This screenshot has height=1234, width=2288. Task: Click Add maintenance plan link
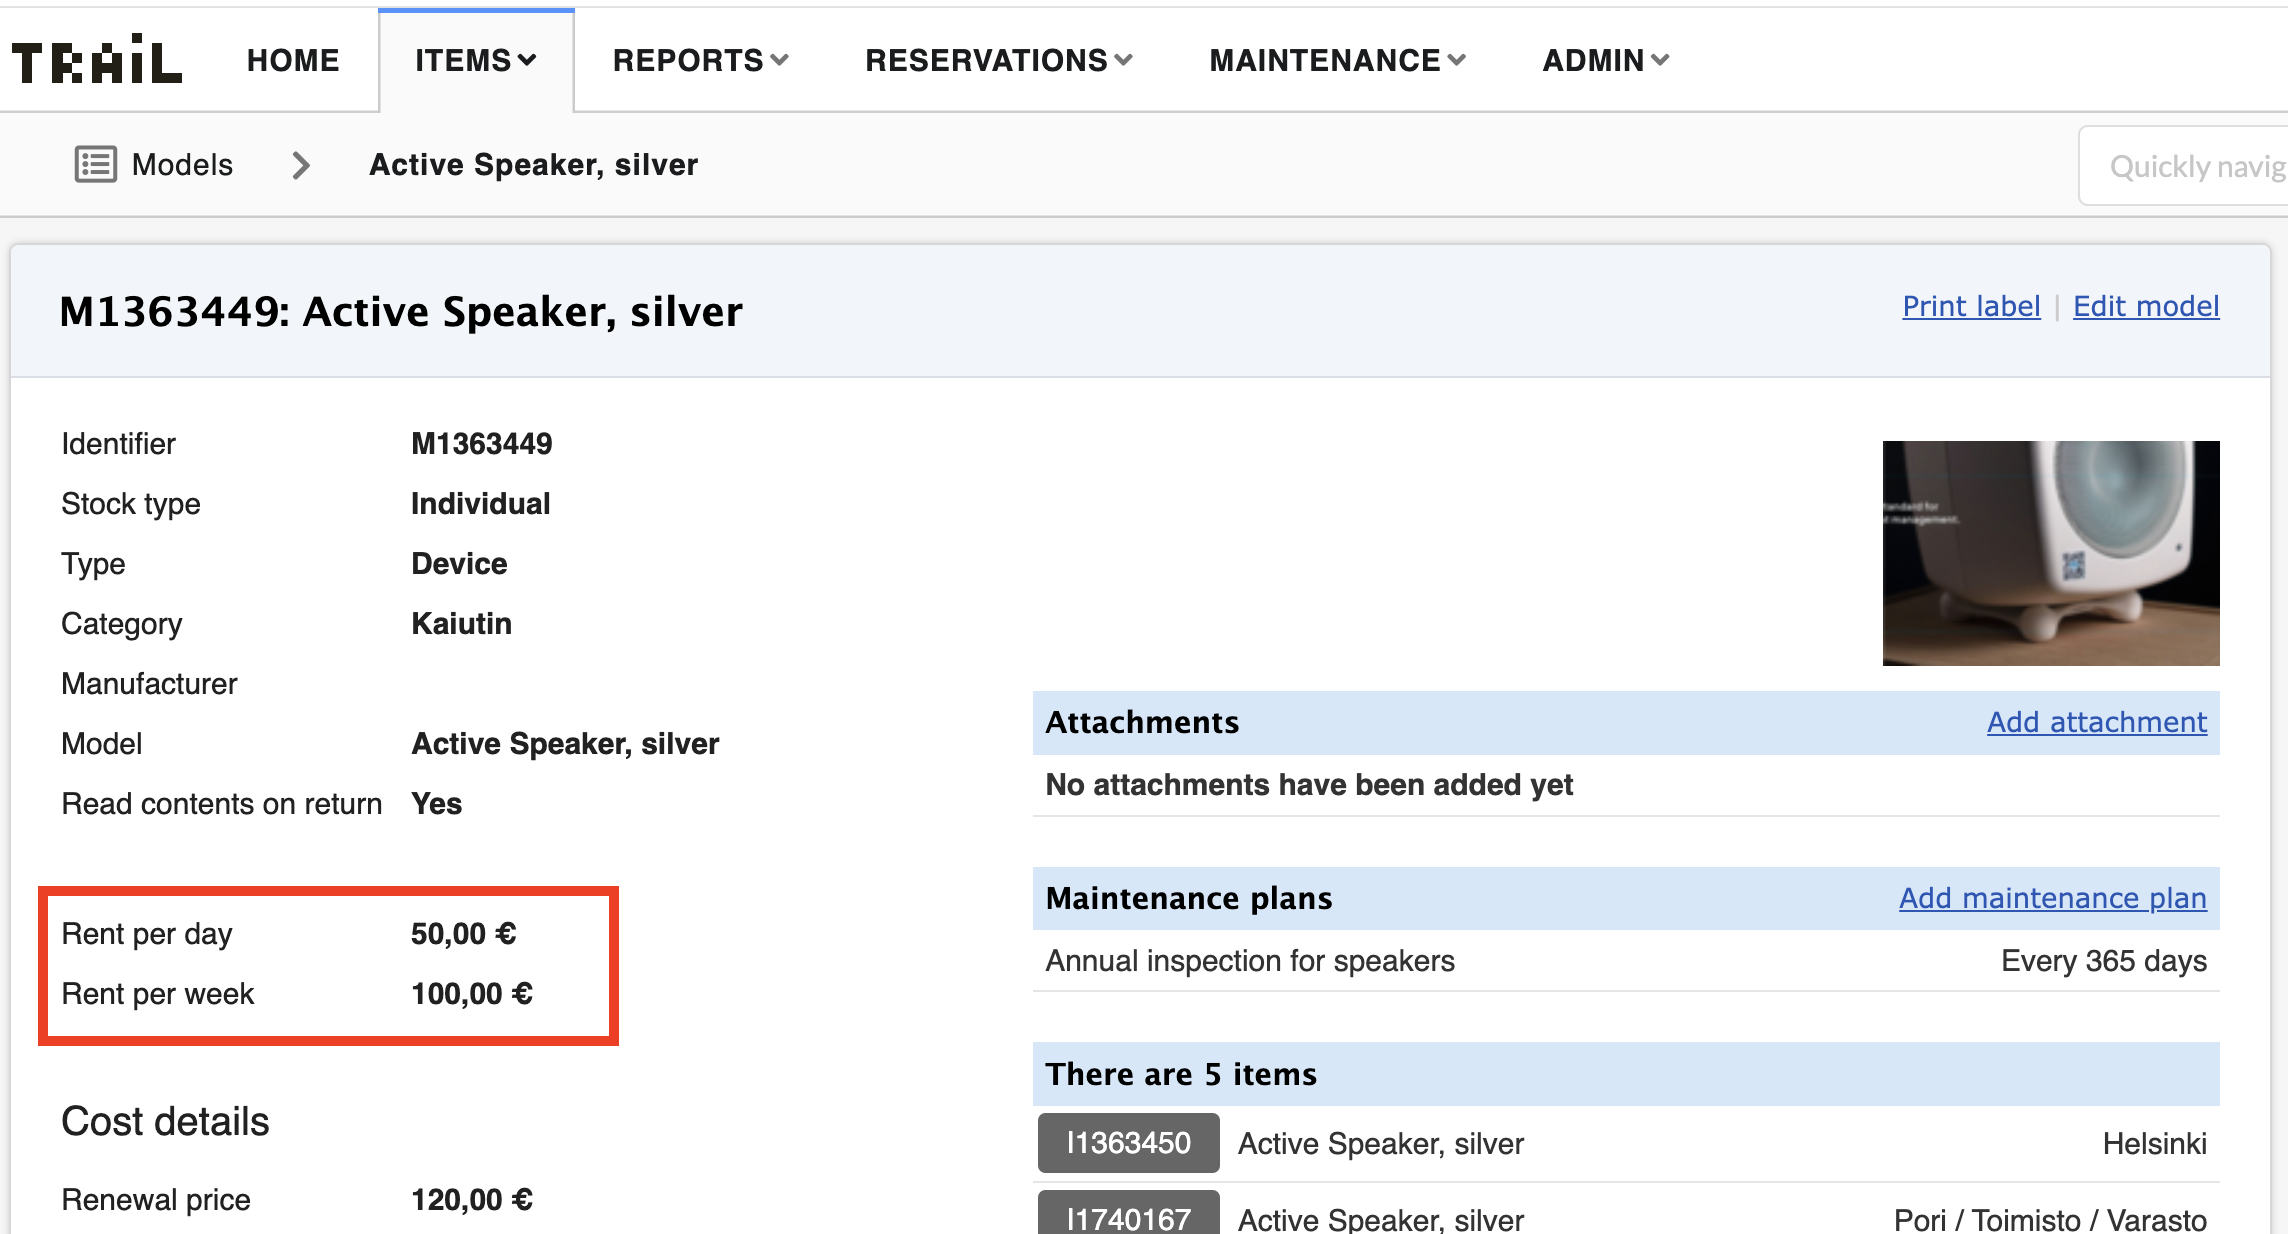point(2052,898)
